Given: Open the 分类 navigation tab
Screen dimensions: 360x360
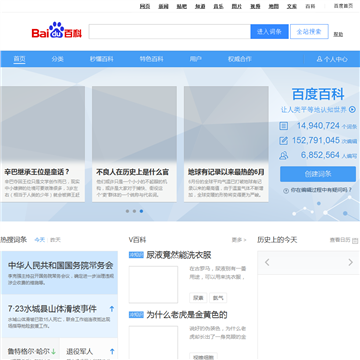Looking at the screenshot, I should tap(58, 59).
